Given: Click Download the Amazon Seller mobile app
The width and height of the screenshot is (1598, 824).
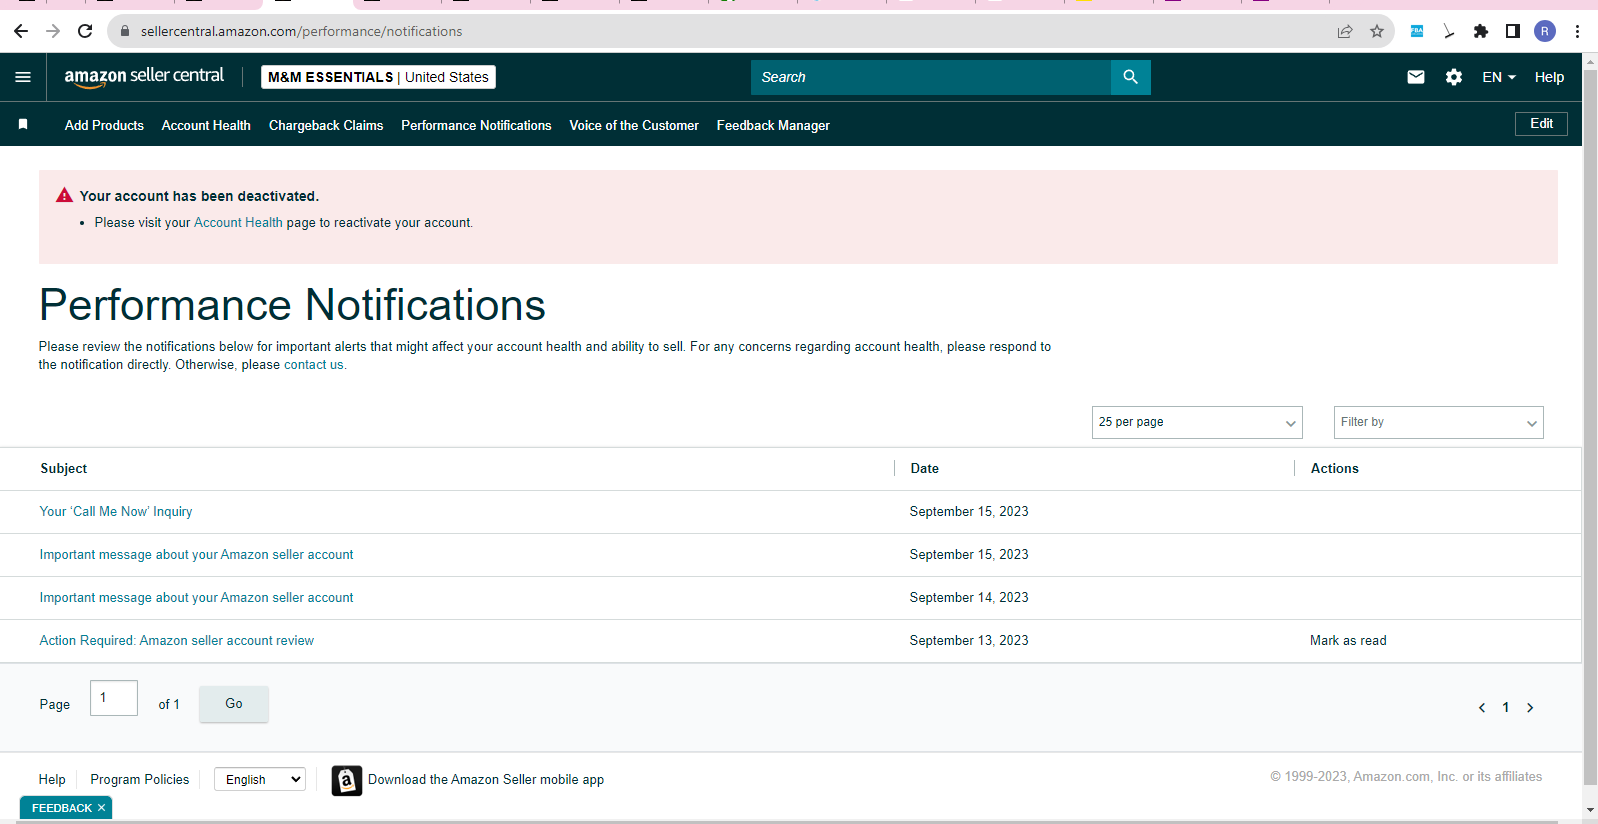Looking at the screenshot, I should 486,779.
